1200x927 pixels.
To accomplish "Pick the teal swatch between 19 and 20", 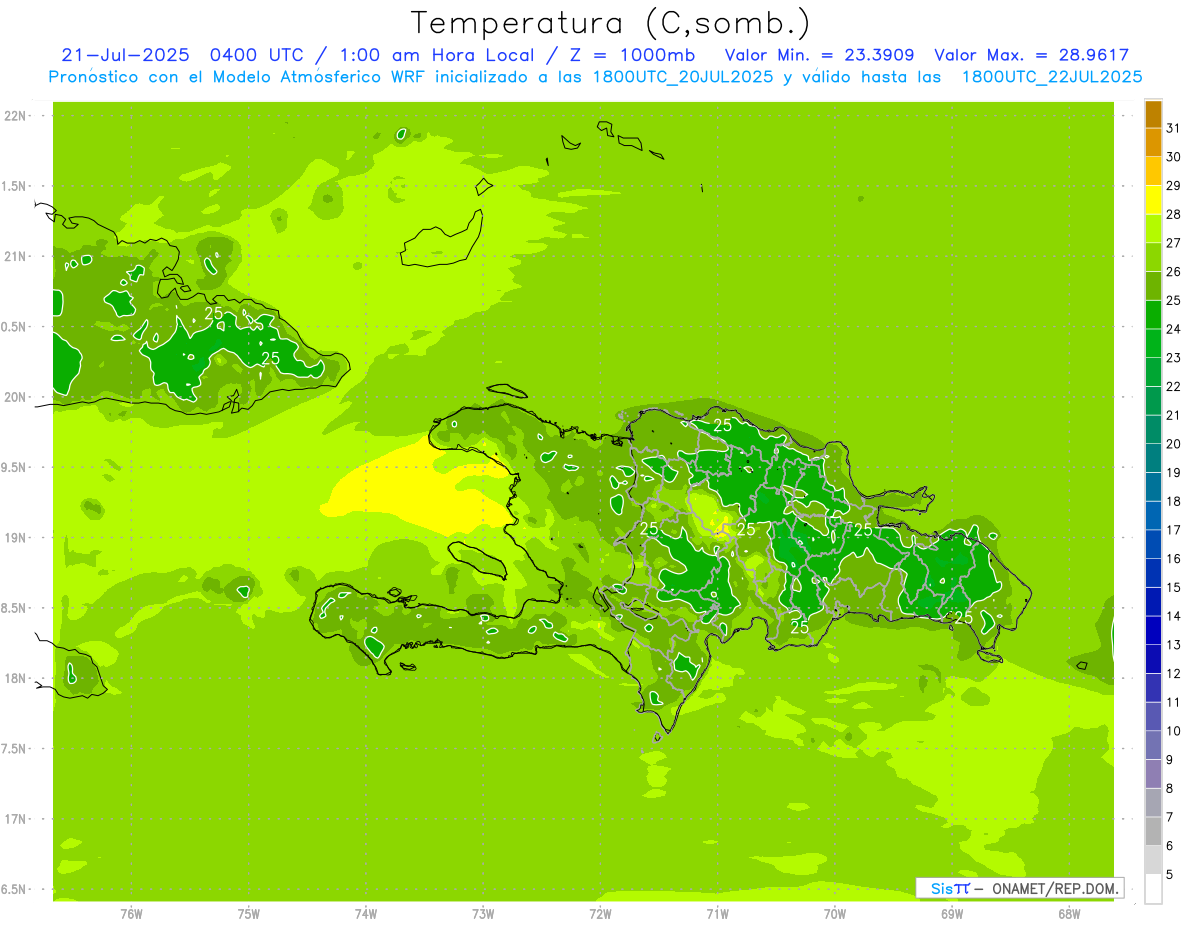I will 1153,459.
